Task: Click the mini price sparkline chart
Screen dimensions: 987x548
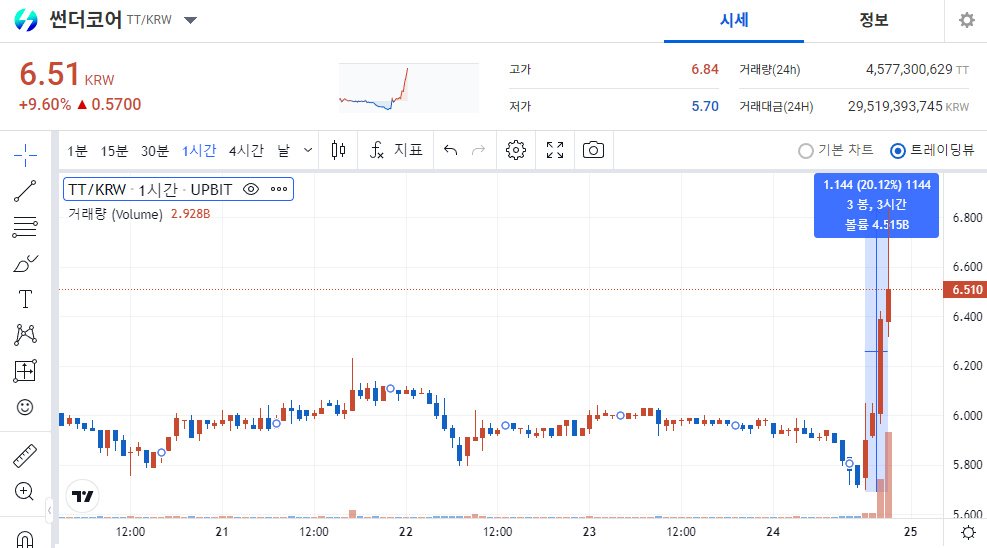Action: [x=409, y=88]
